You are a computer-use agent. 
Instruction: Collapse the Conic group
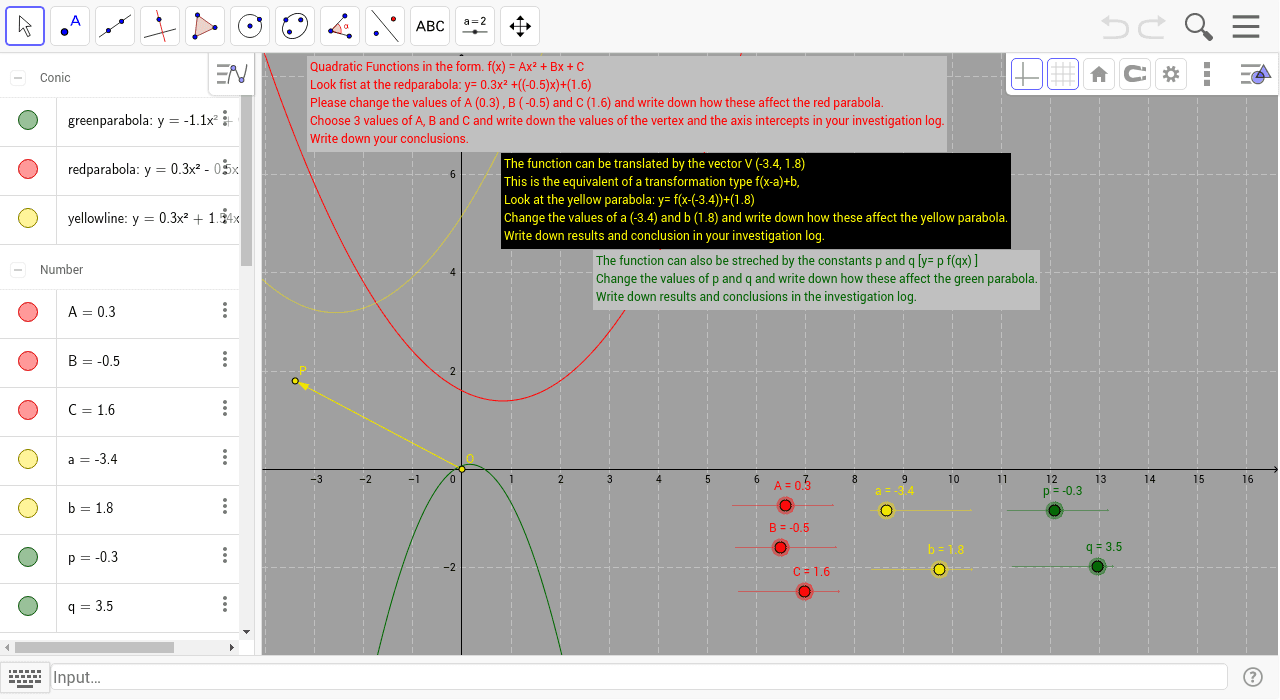click(17, 77)
